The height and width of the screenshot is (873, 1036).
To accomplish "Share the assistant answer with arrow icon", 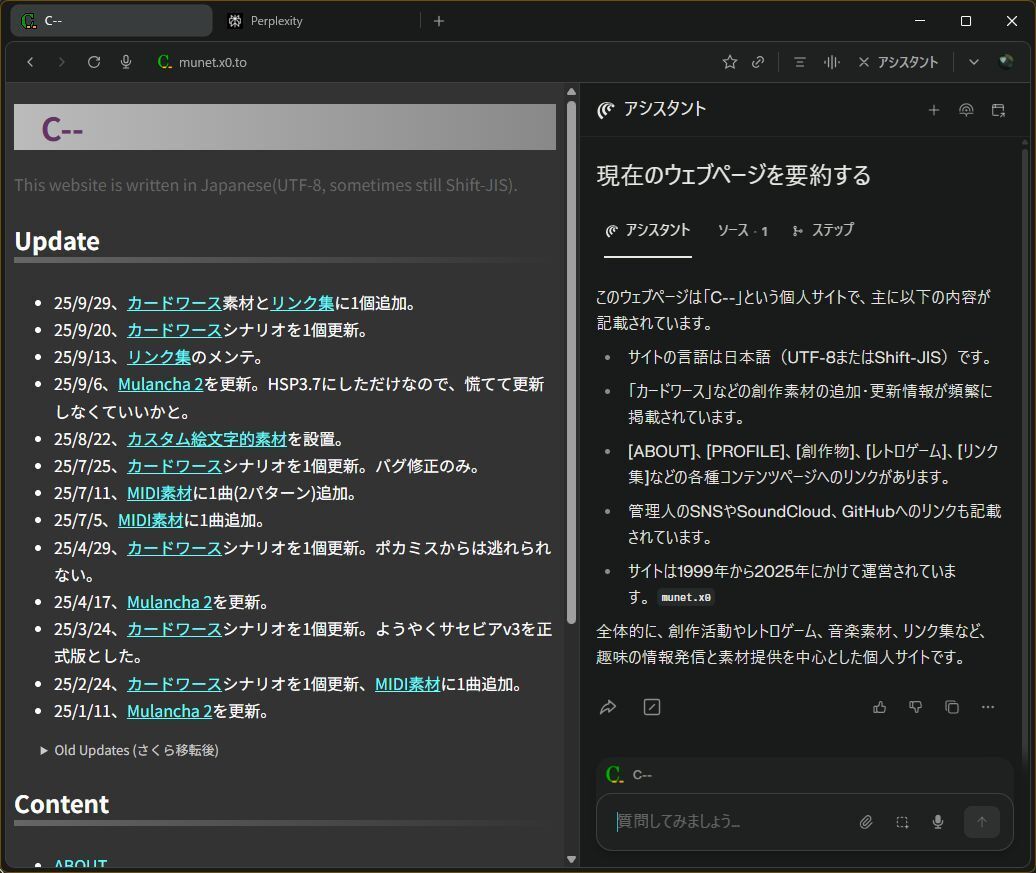I will (x=608, y=707).
